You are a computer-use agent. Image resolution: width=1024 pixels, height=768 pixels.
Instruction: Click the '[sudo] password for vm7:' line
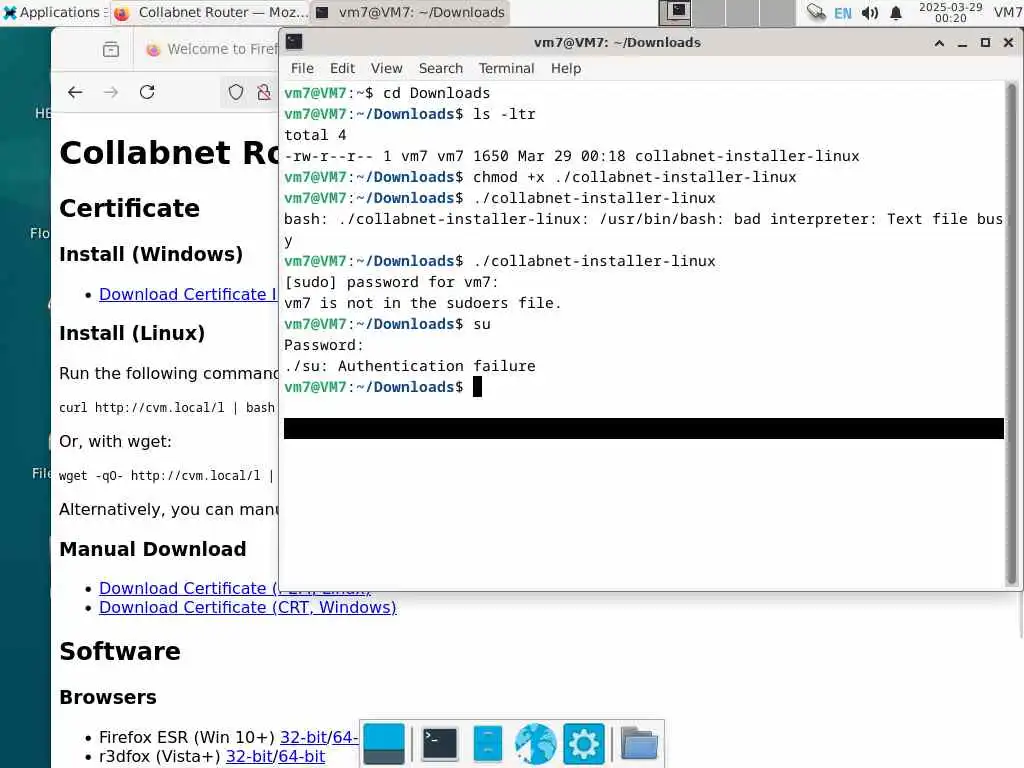click(x=391, y=282)
